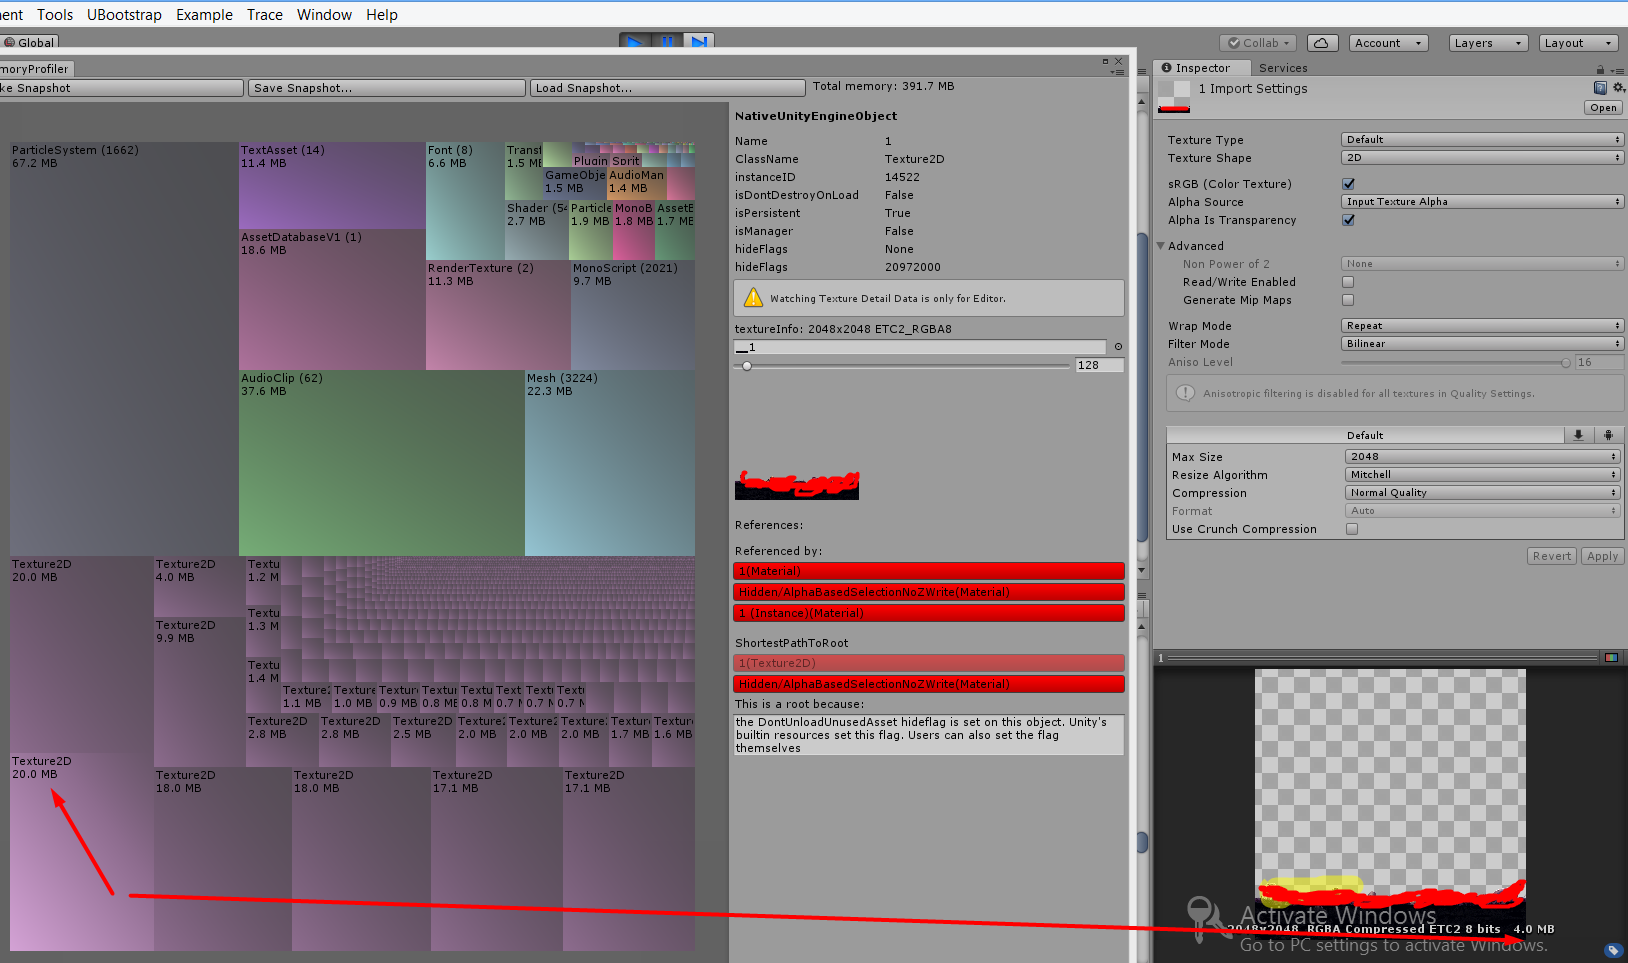Click the Pause button in the toolbar

point(667,42)
